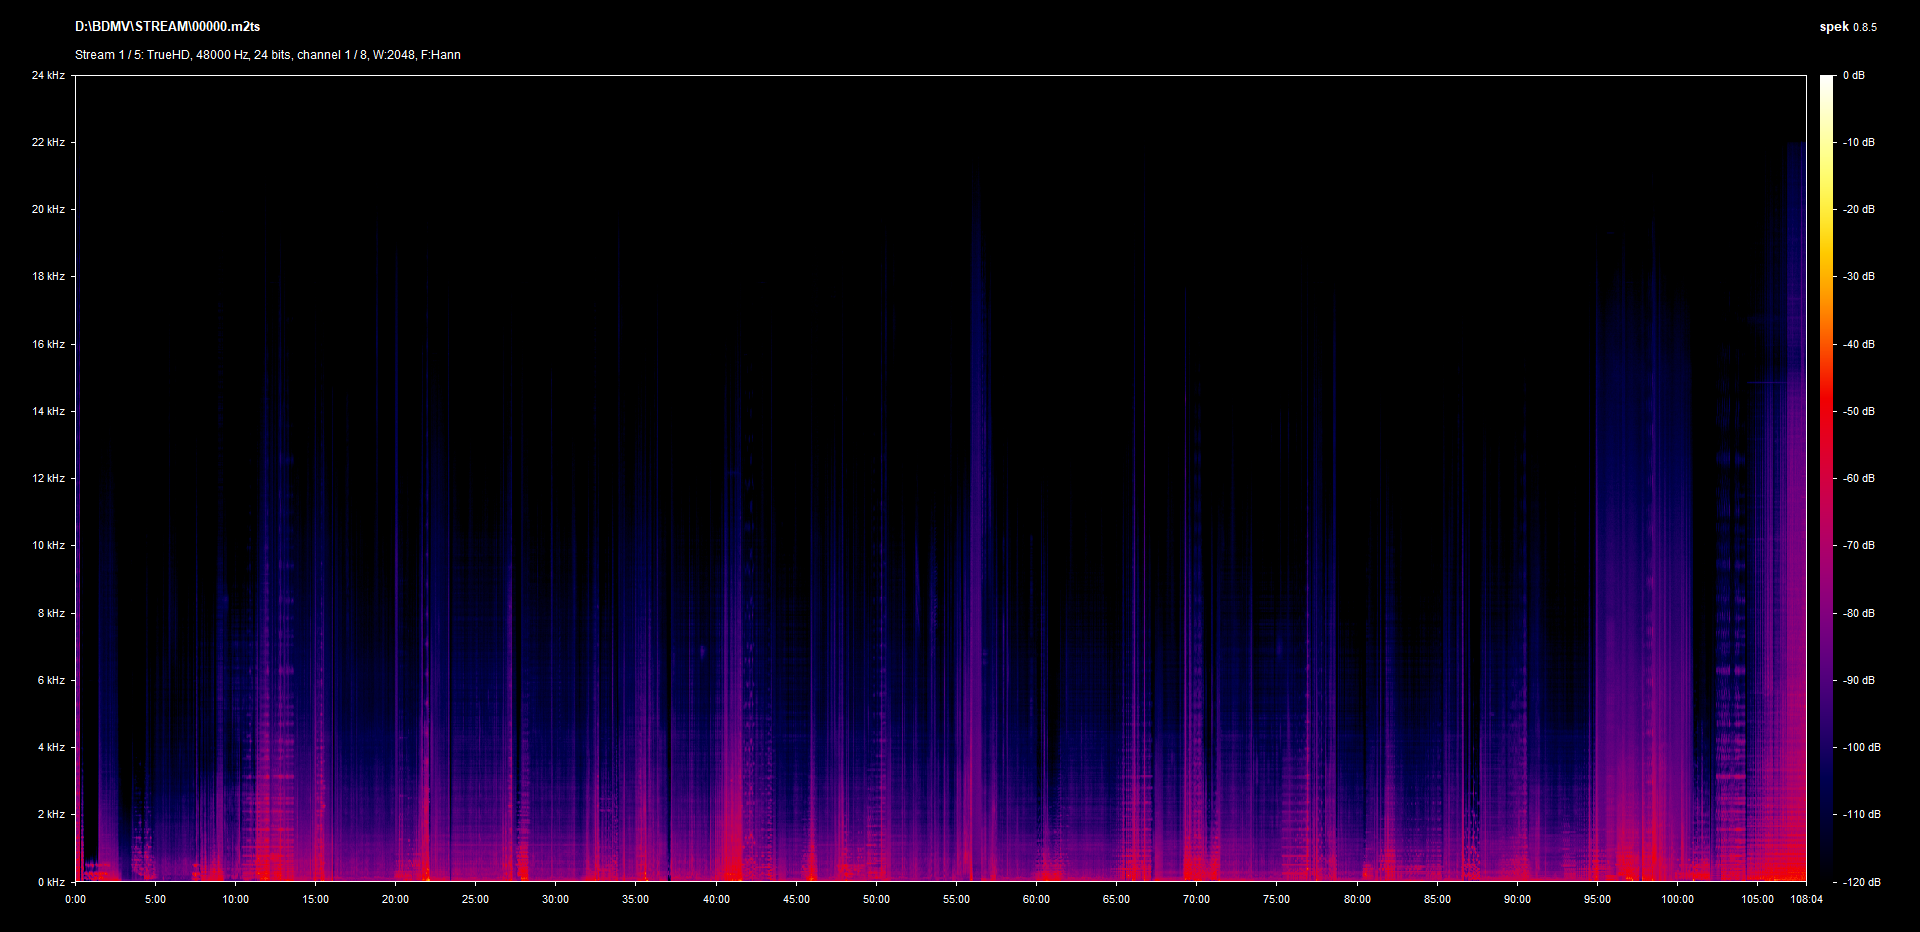
Task: Click the -120 dB label on color scale
Action: pyautogui.click(x=1860, y=882)
